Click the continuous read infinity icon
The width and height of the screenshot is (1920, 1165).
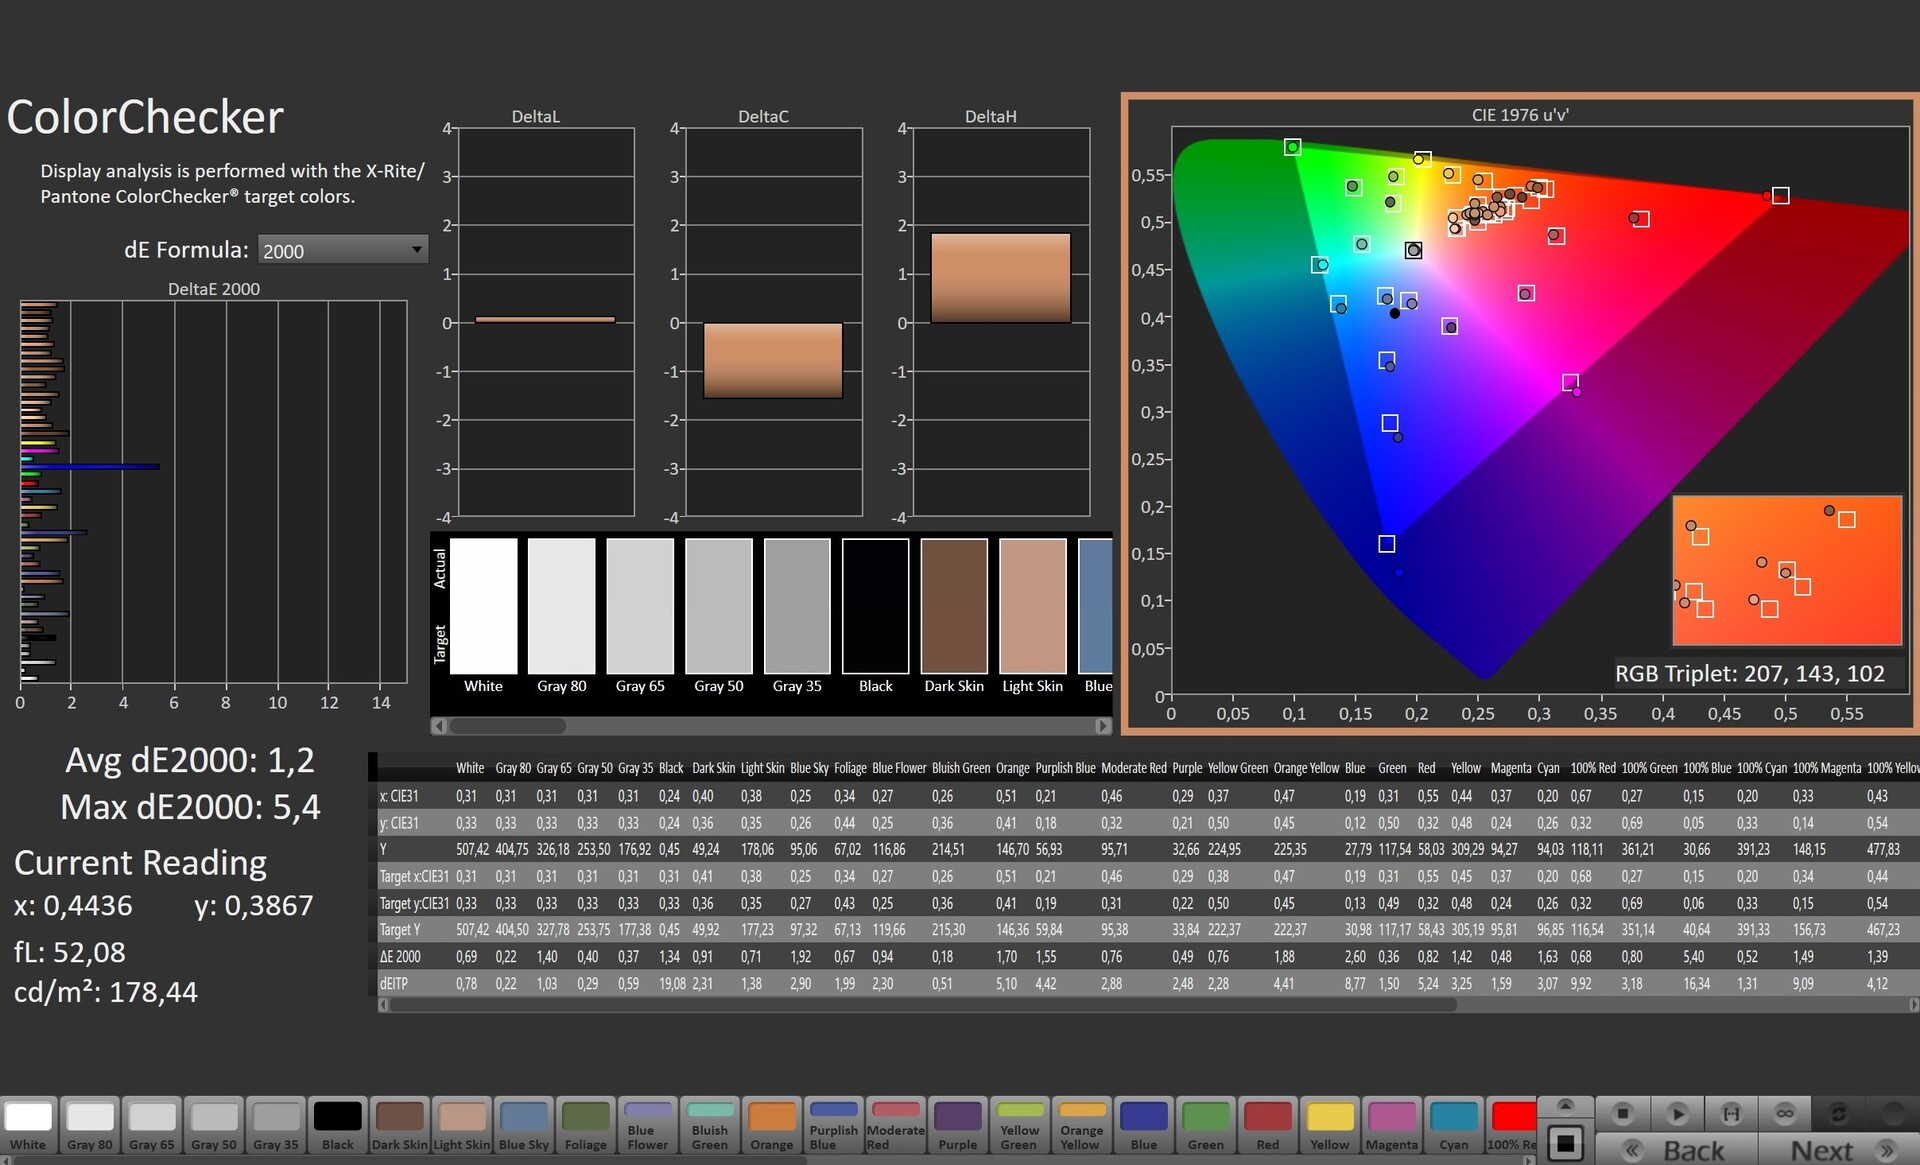point(1785,1113)
